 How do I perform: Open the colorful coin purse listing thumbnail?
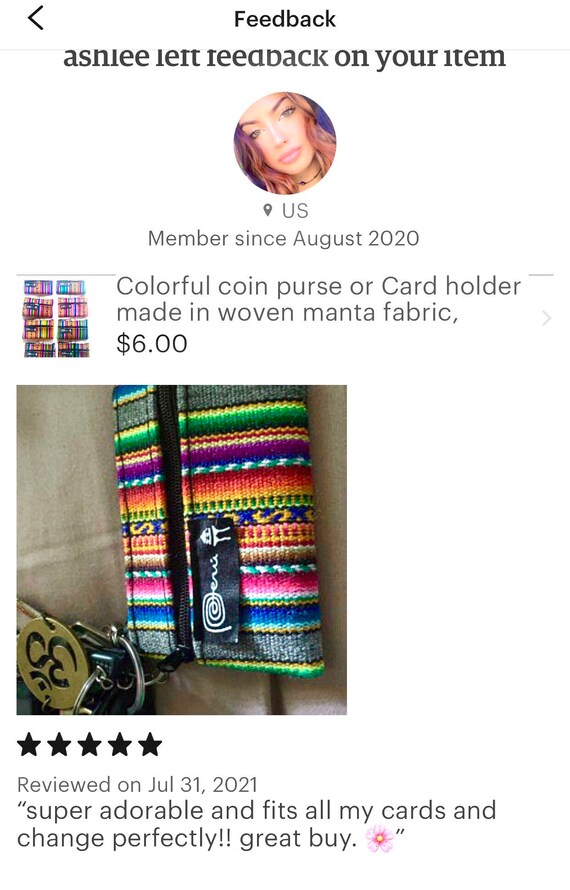pos(56,318)
